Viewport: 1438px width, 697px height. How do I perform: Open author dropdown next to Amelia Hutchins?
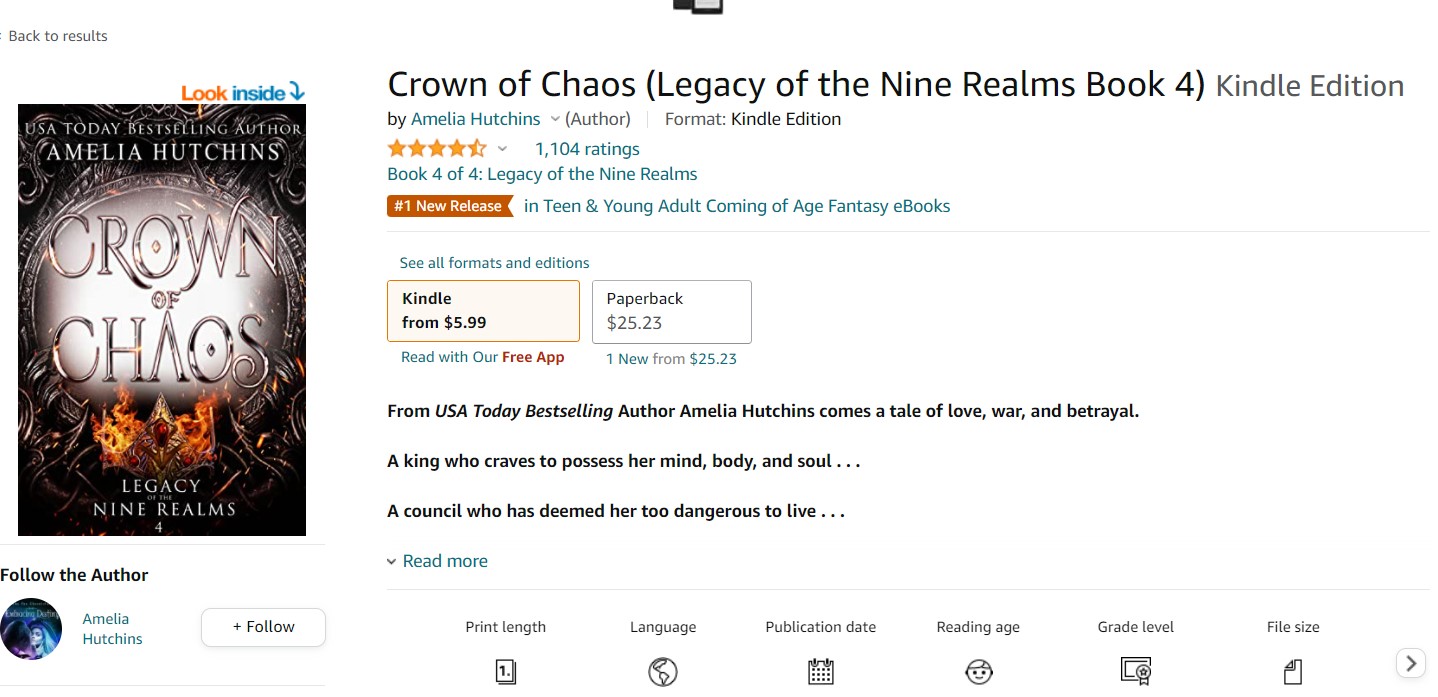coord(555,119)
